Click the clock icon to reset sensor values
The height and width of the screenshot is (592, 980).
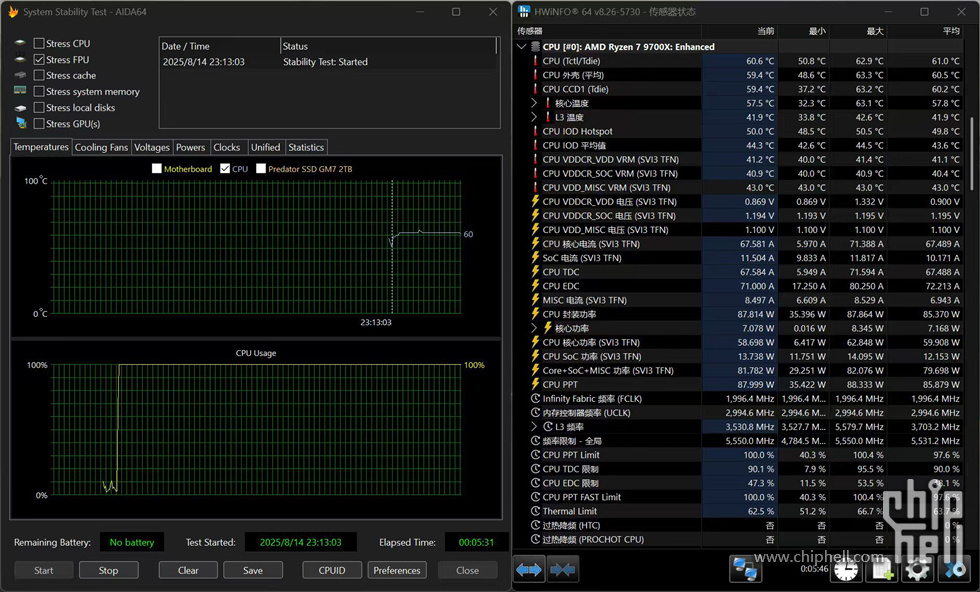click(x=845, y=570)
